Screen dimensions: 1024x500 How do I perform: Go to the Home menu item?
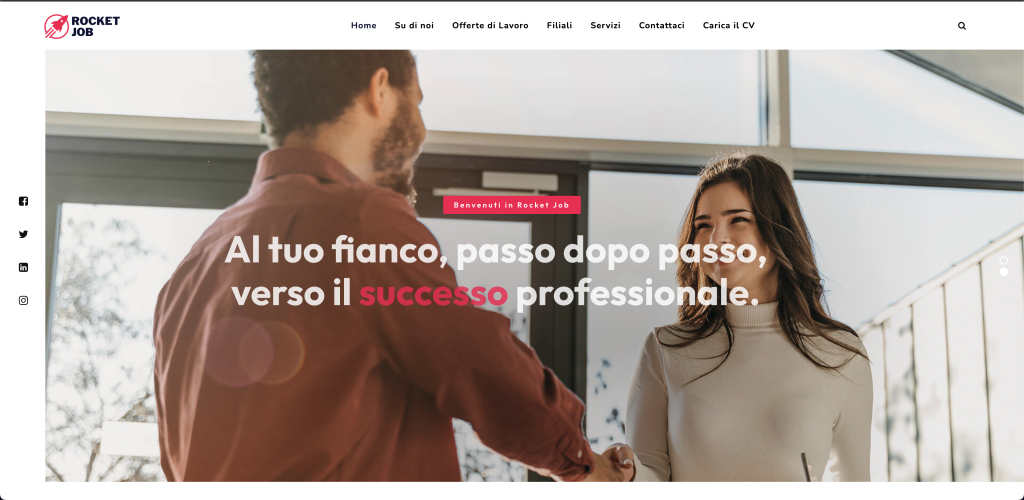click(x=364, y=25)
